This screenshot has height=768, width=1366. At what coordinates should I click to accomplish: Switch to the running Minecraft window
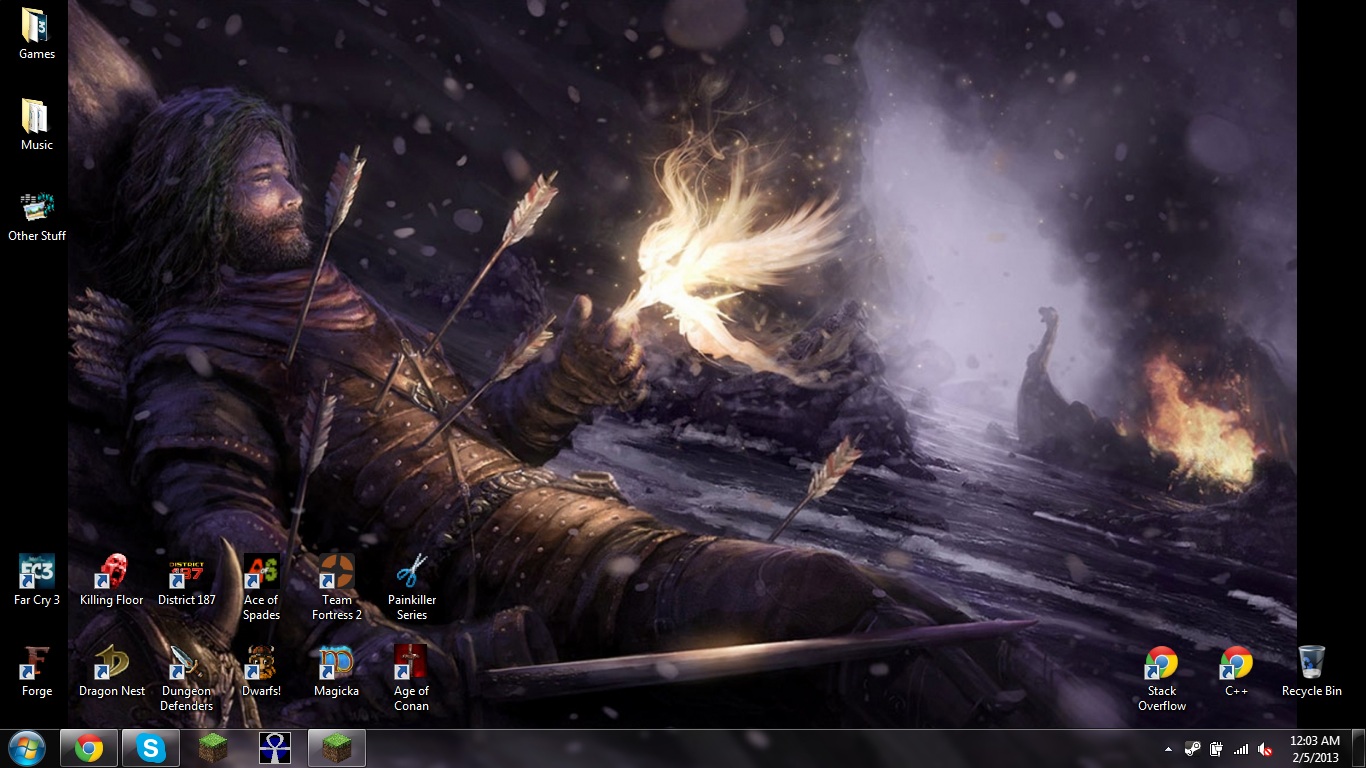click(336, 747)
